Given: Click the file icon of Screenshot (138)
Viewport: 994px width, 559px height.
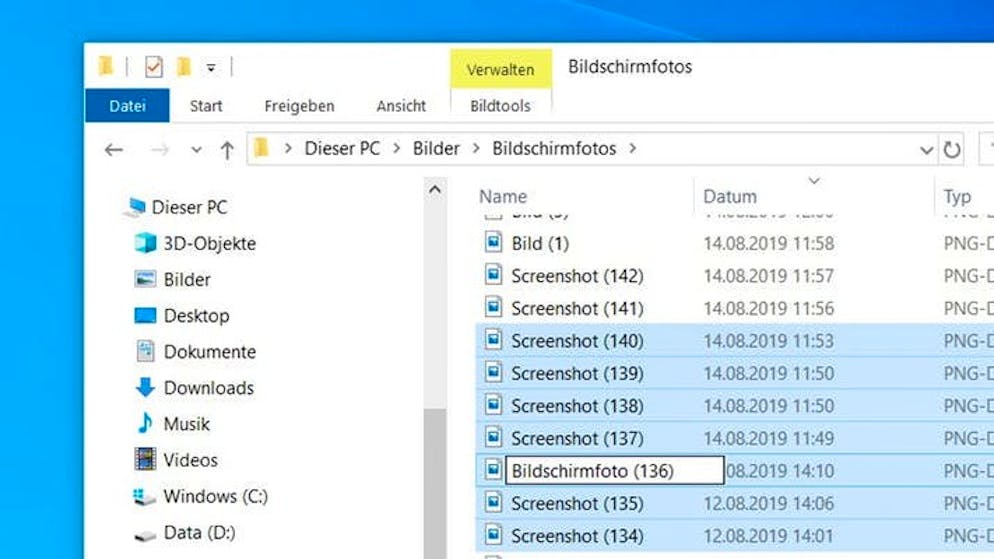Looking at the screenshot, I should [494, 404].
